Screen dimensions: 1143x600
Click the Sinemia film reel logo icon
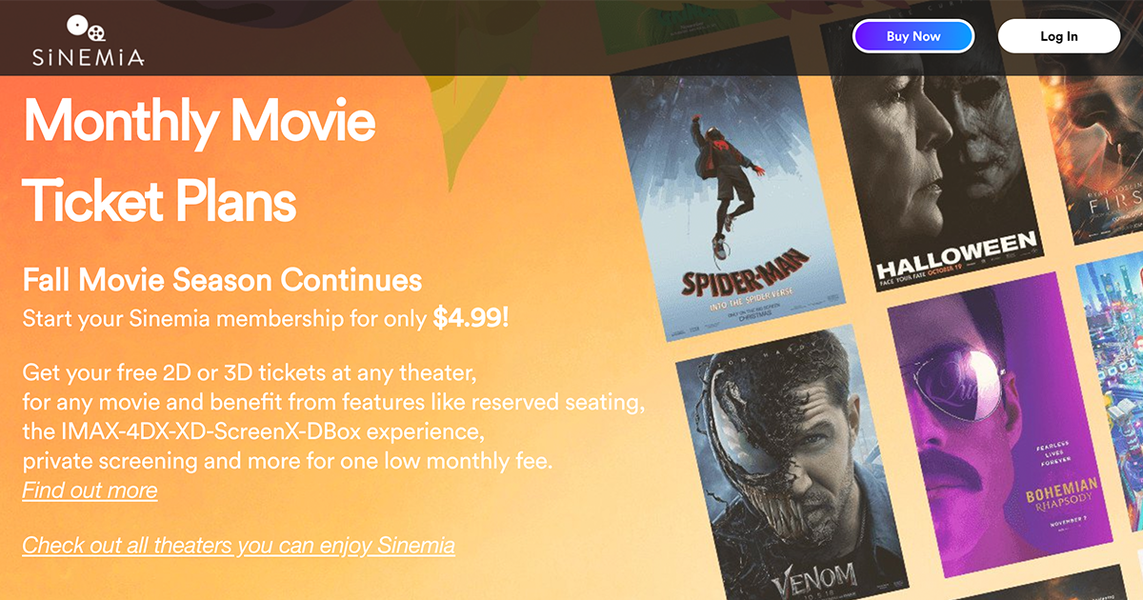[87, 28]
